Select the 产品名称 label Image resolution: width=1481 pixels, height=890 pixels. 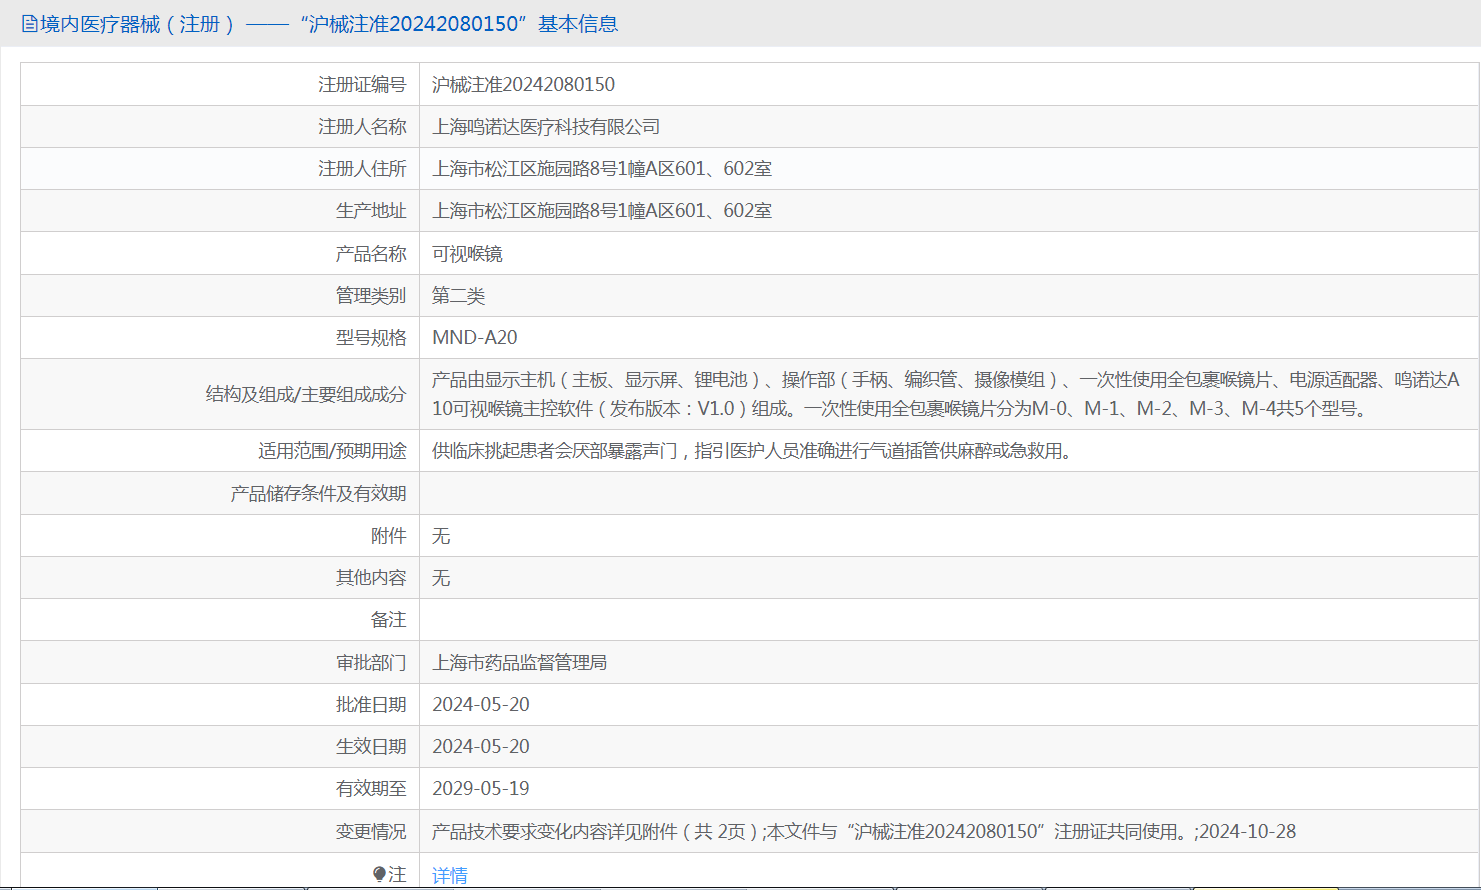371,254
